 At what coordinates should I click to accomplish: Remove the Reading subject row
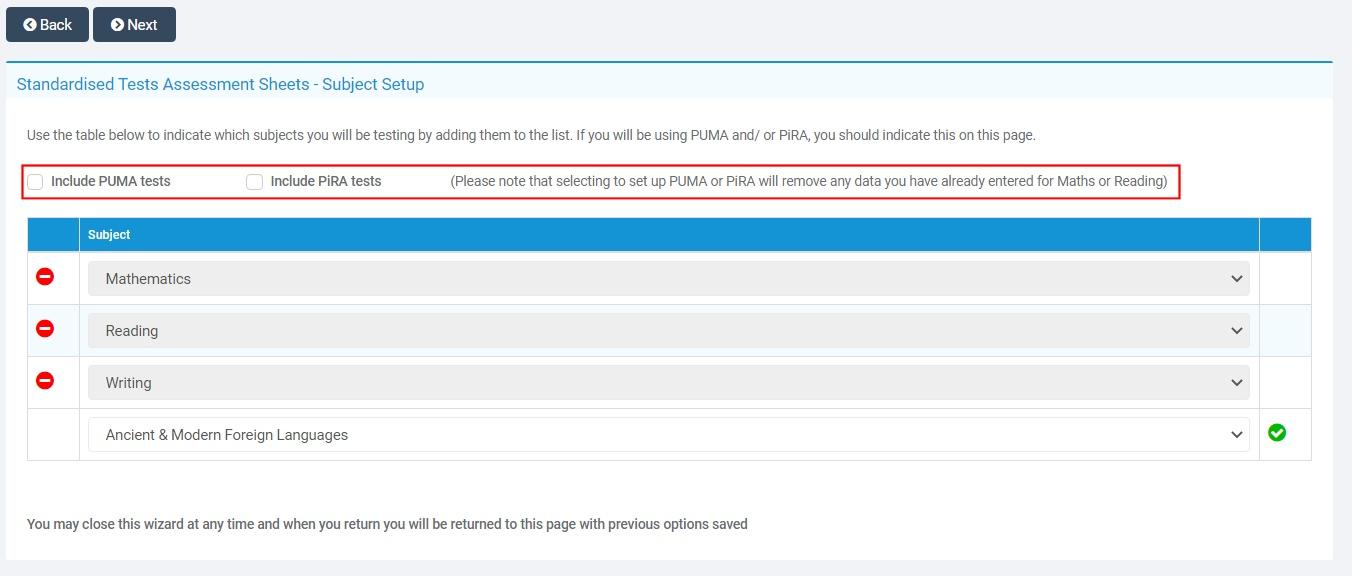45,329
